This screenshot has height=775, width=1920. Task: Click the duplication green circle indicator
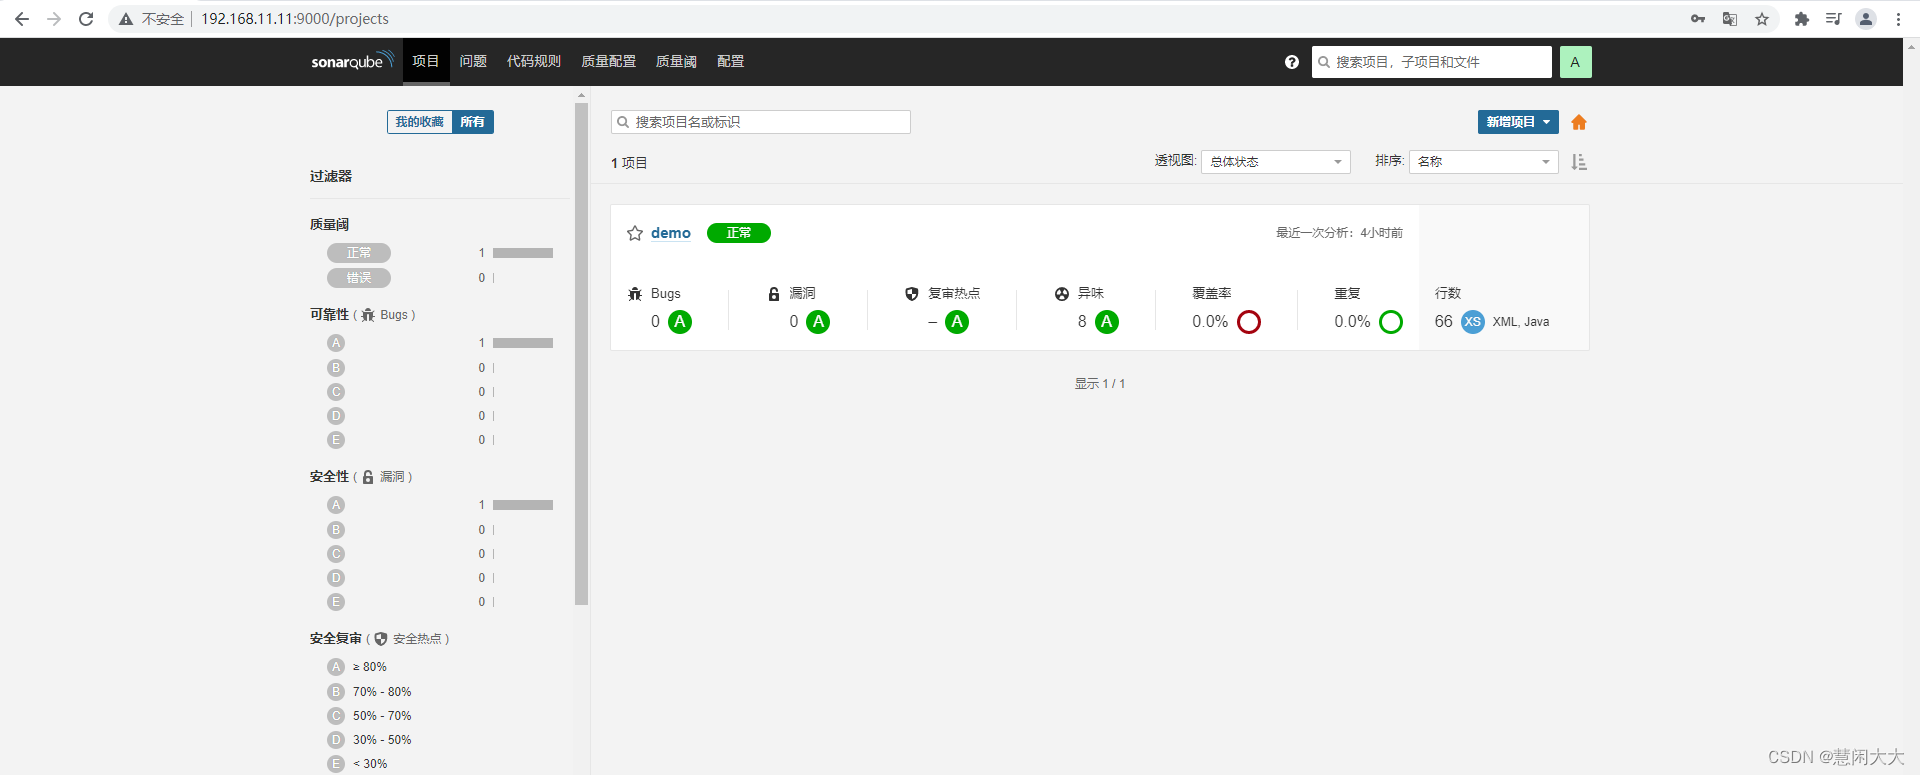1391,322
